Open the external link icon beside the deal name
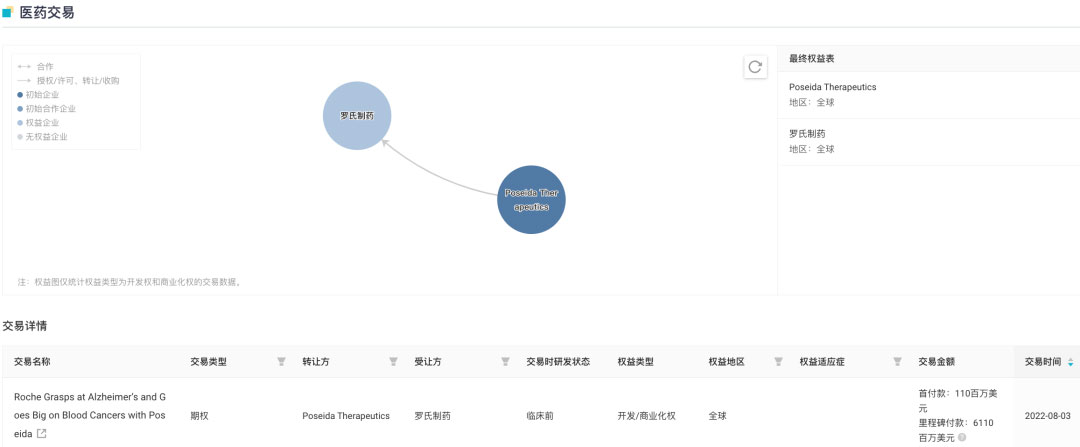Screen dimensions: 1080x447 (42, 434)
